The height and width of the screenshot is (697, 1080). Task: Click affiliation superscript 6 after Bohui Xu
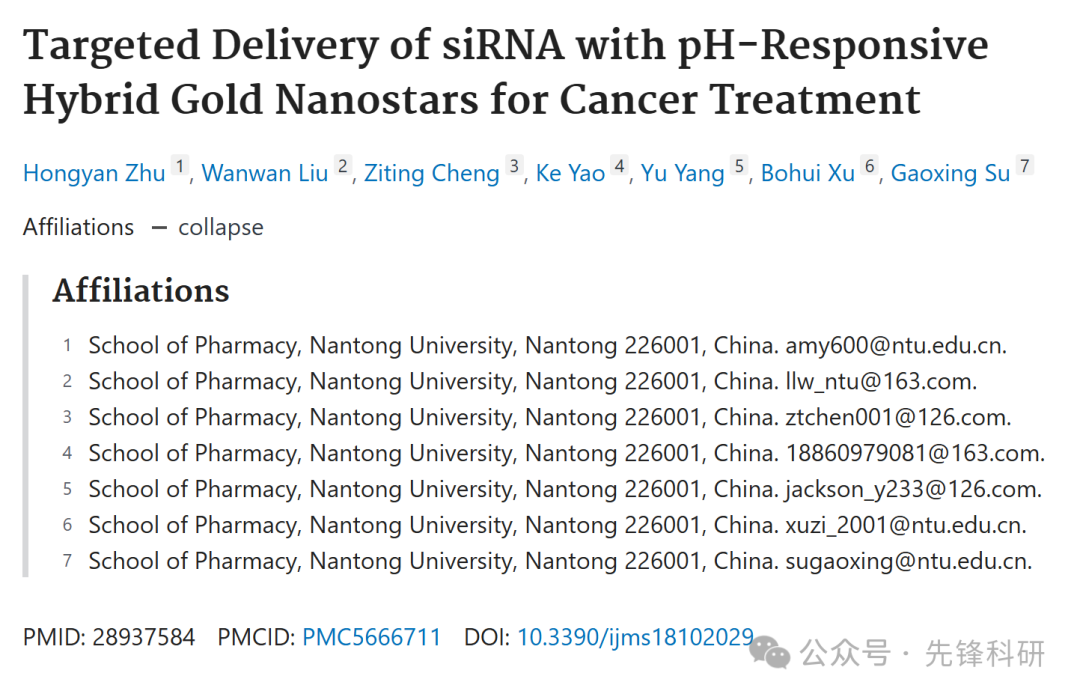[869, 166]
